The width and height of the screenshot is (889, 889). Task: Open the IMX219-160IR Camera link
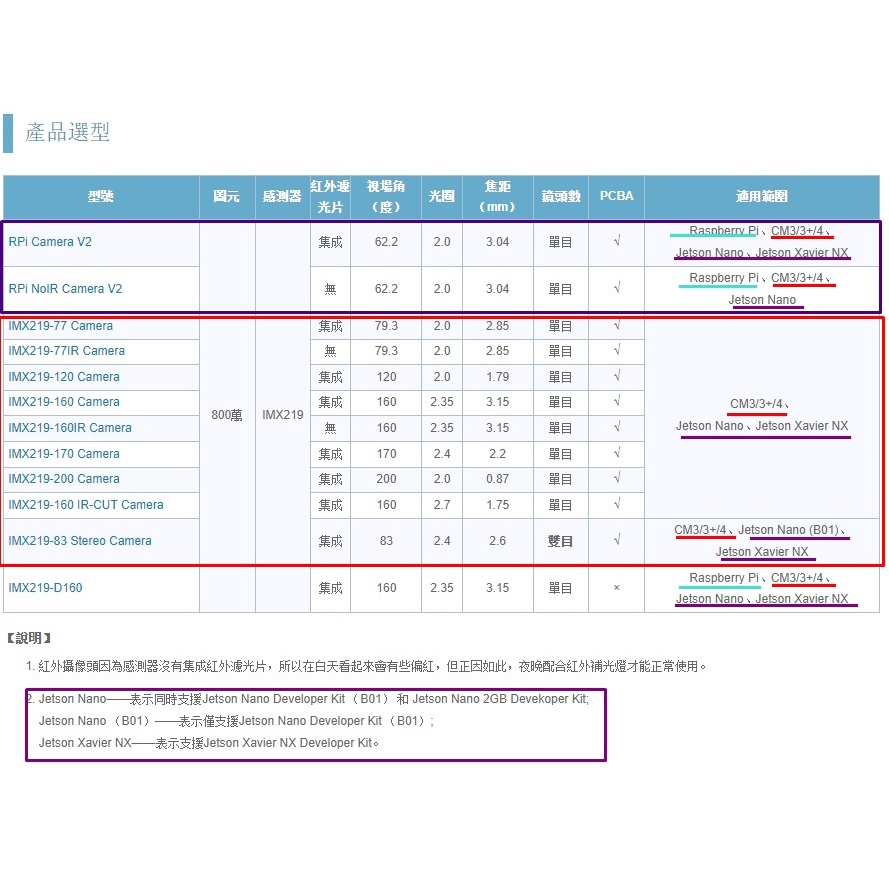pyautogui.click(x=69, y=428)
